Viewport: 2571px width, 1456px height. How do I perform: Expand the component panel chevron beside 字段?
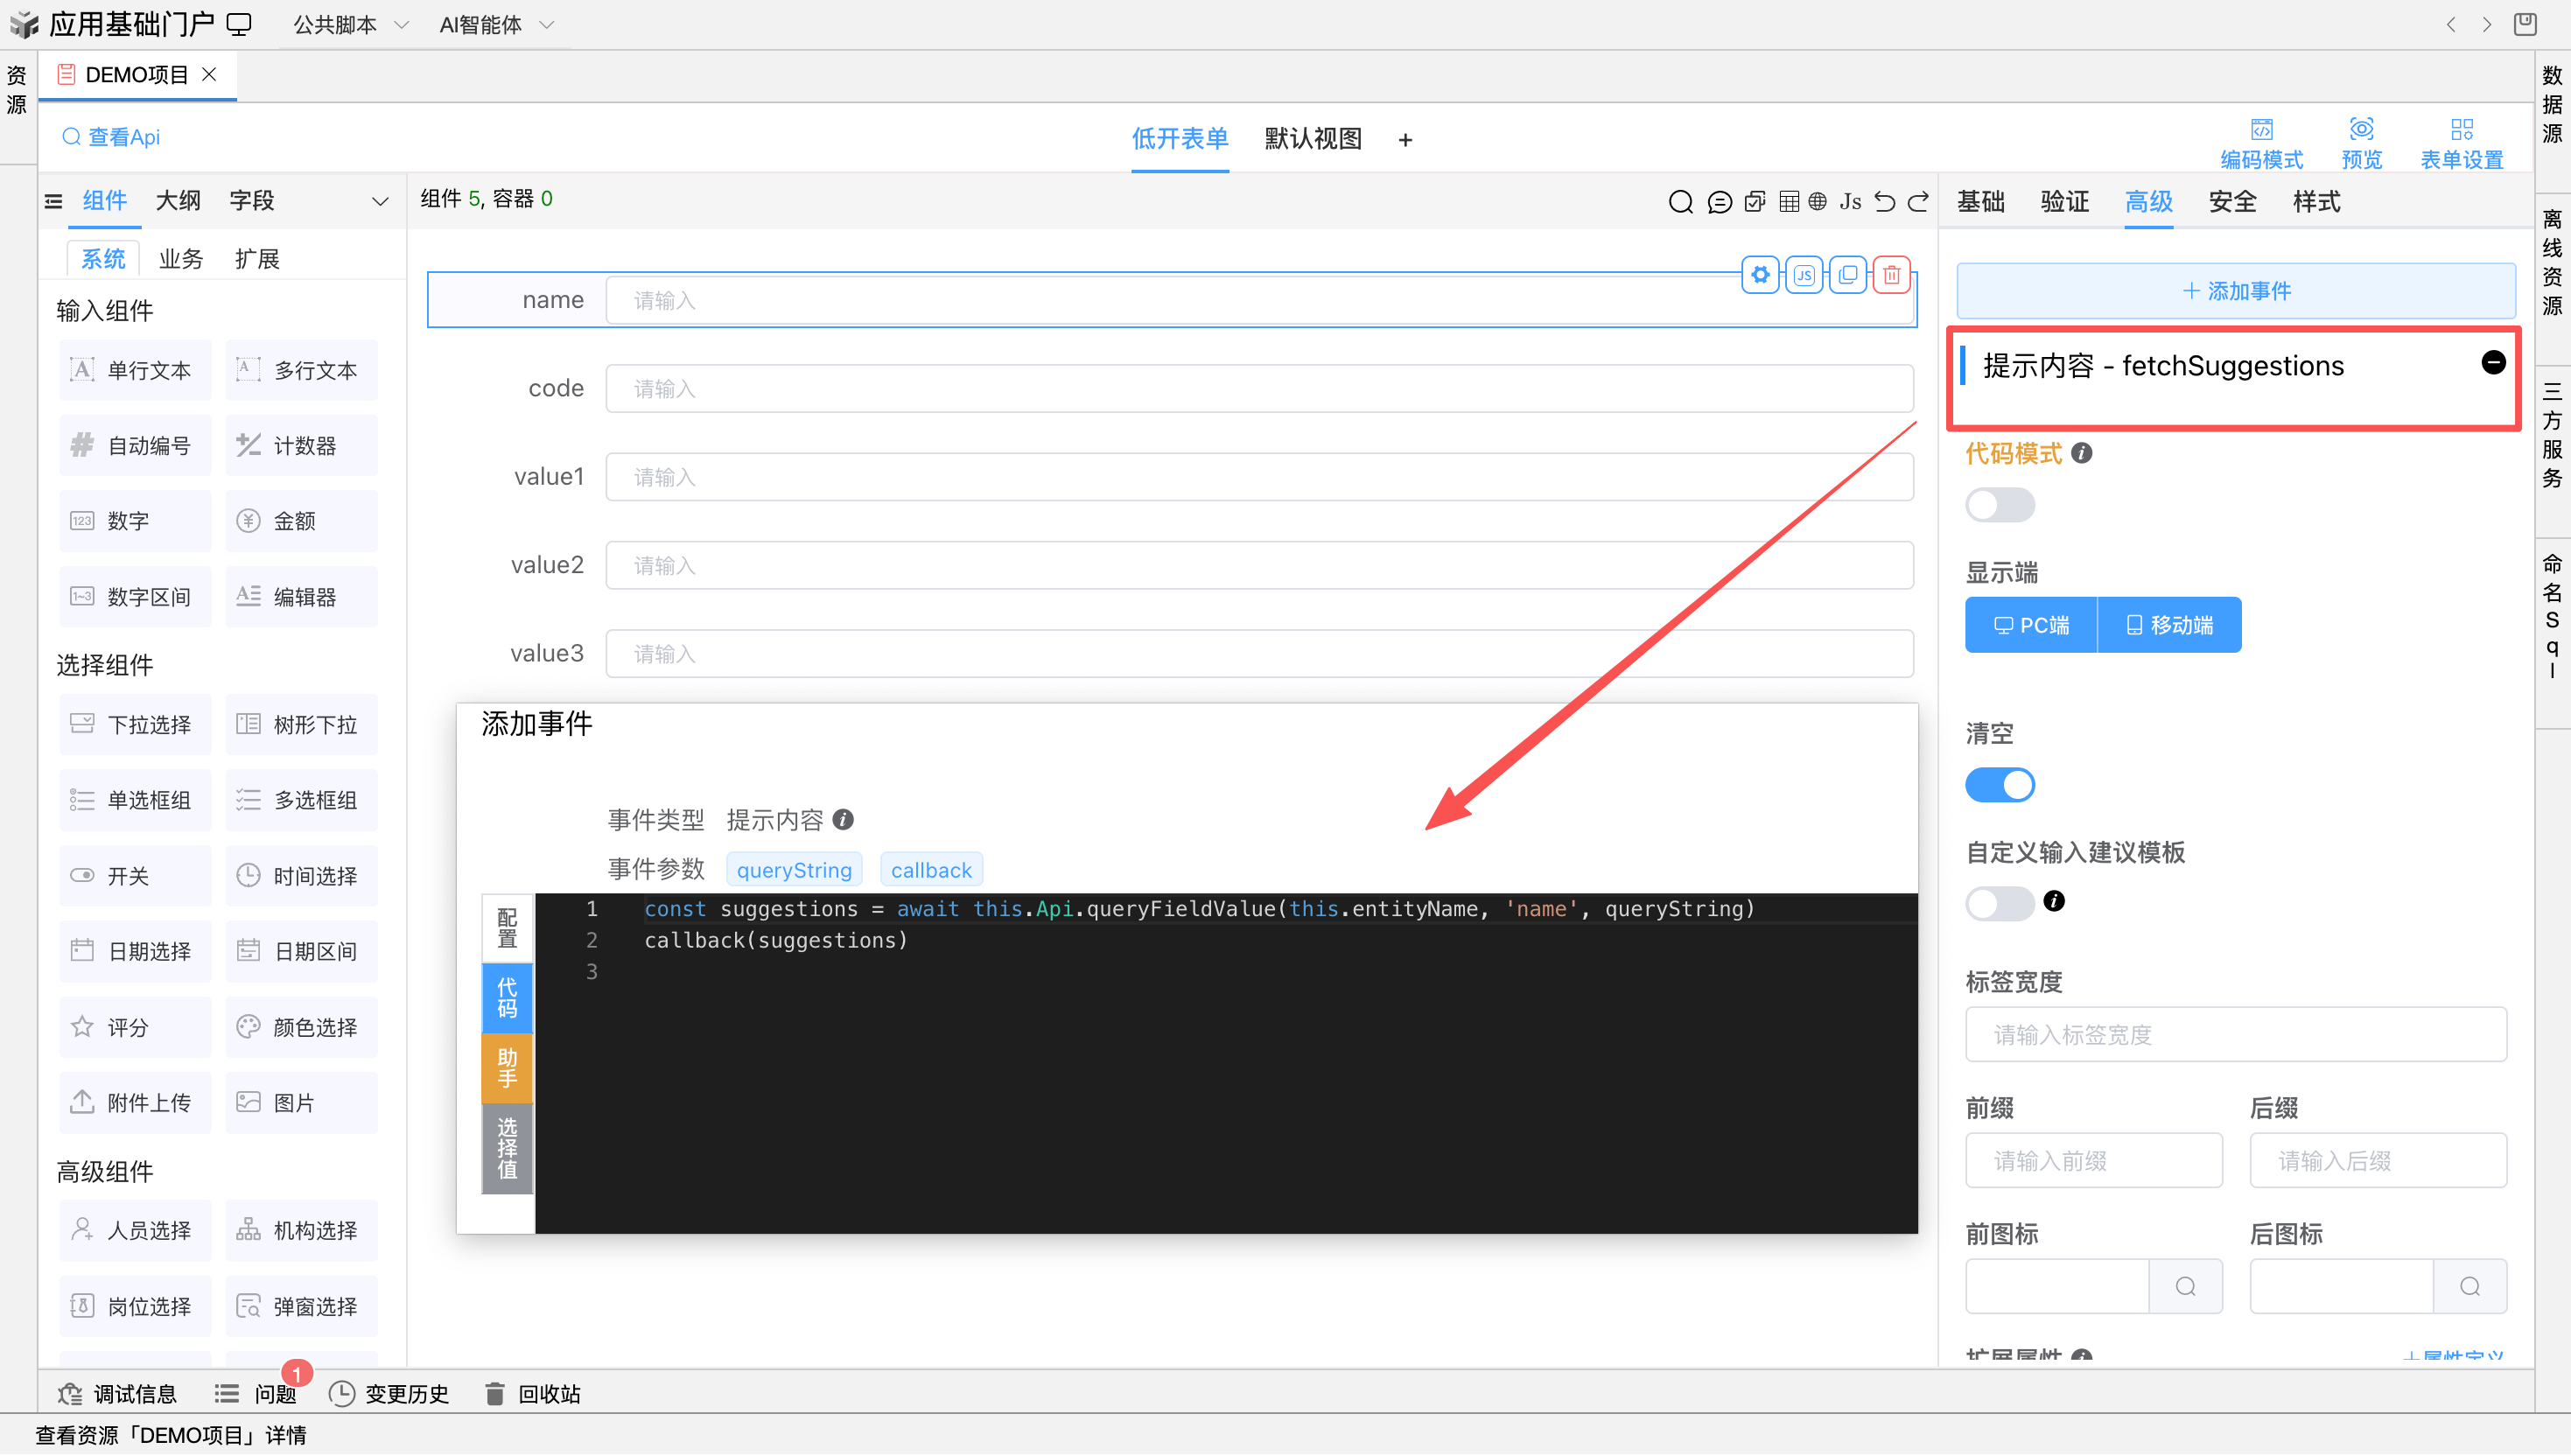(380, 201)
